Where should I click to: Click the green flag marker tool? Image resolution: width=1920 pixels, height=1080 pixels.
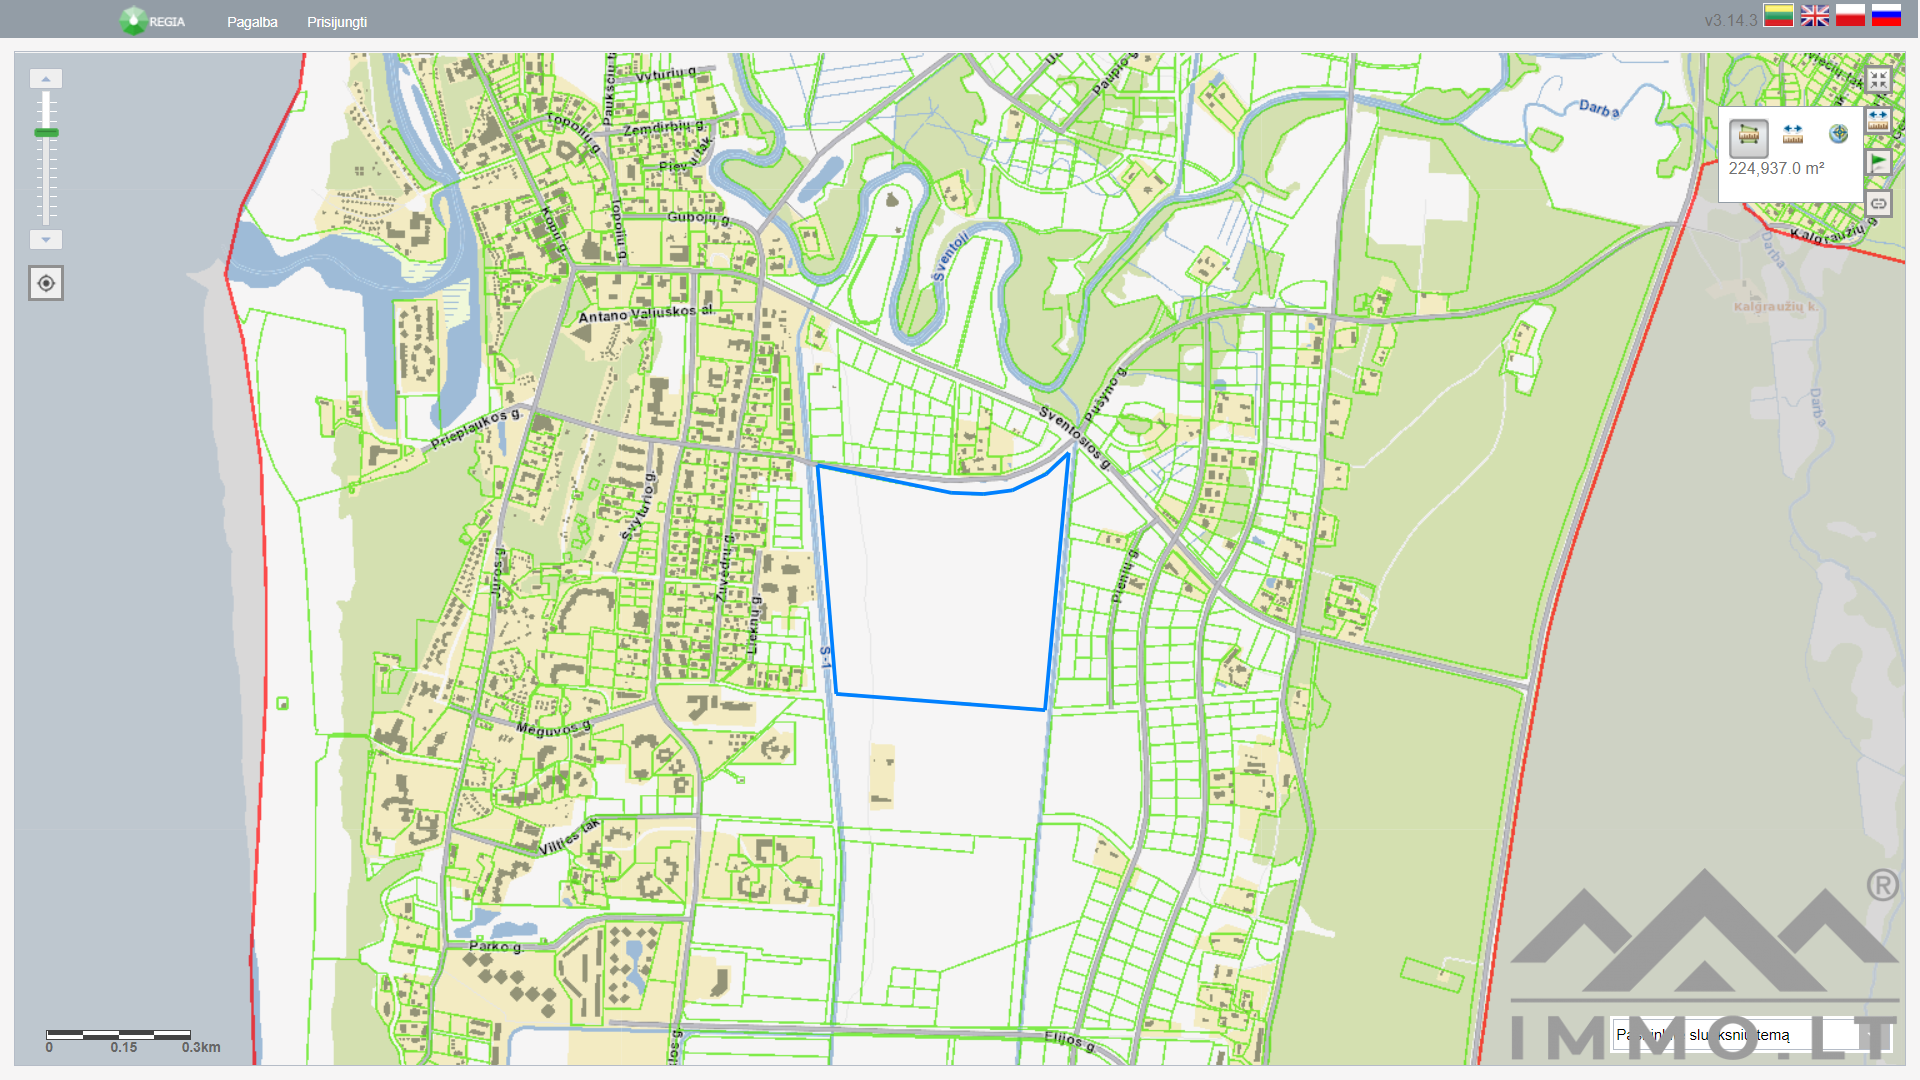(x=1879, y=162)
